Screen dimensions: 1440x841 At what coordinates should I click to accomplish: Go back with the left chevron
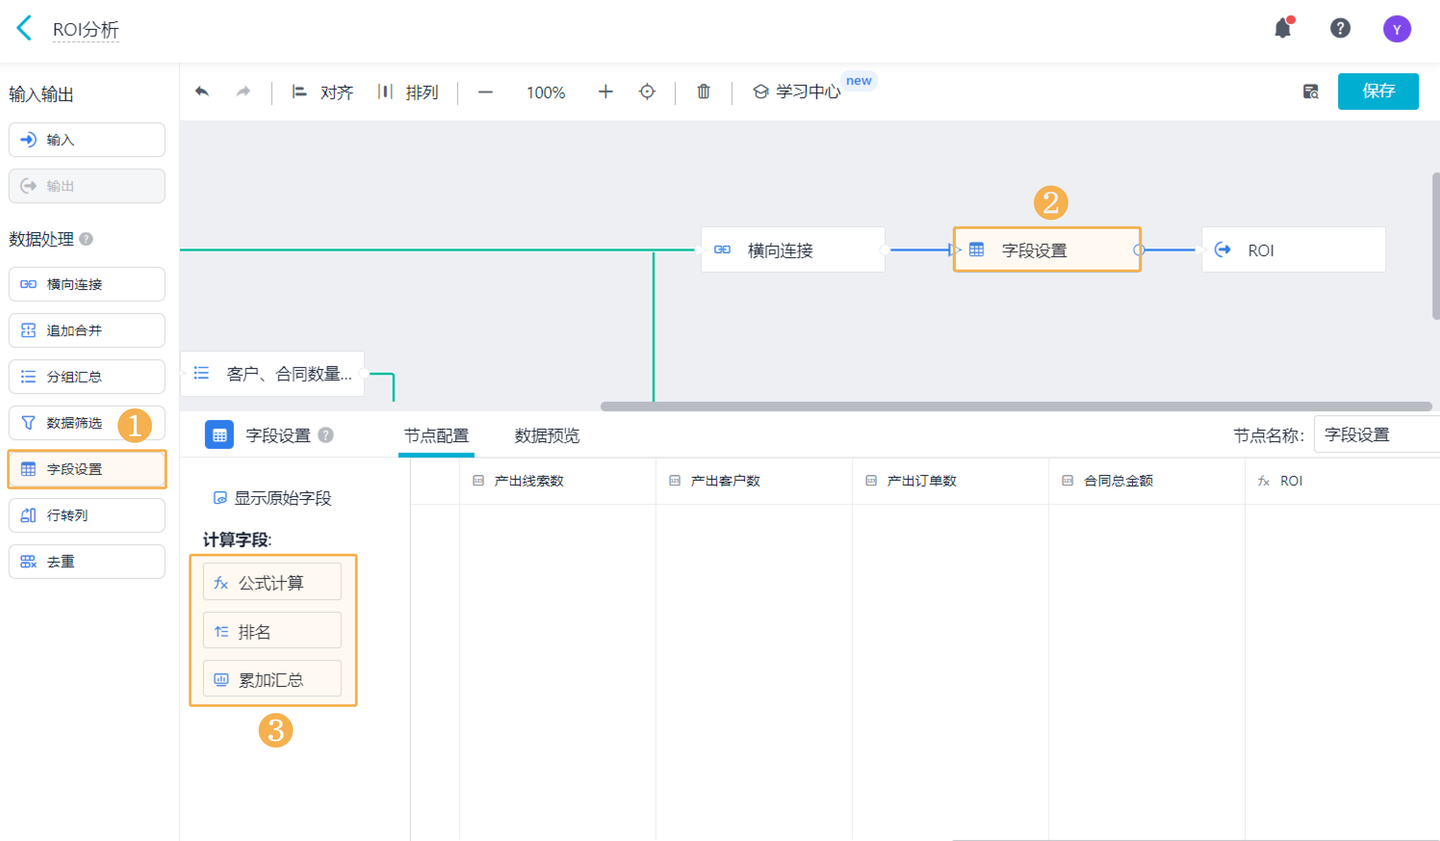pyautogui.click(x=25, y=28)
